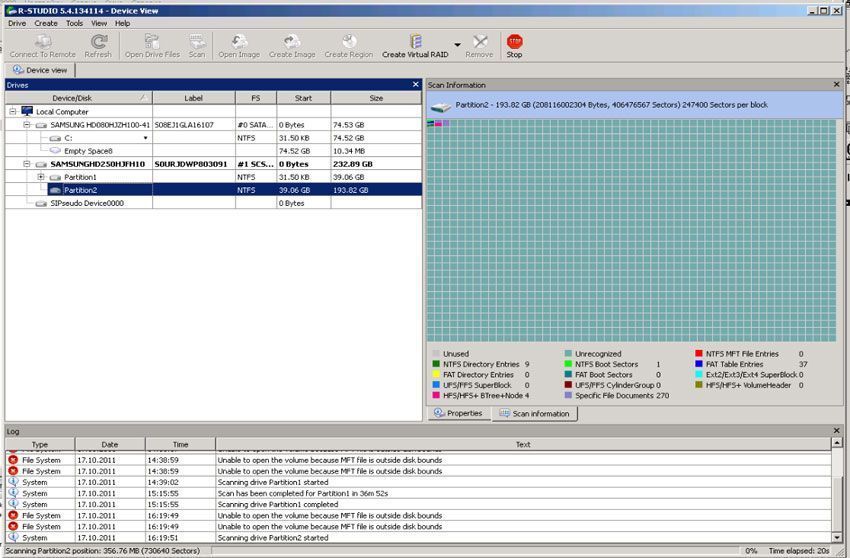This screenshot has height=558, width=850.
Task: Click the Create Image icon
Action: 292,42
